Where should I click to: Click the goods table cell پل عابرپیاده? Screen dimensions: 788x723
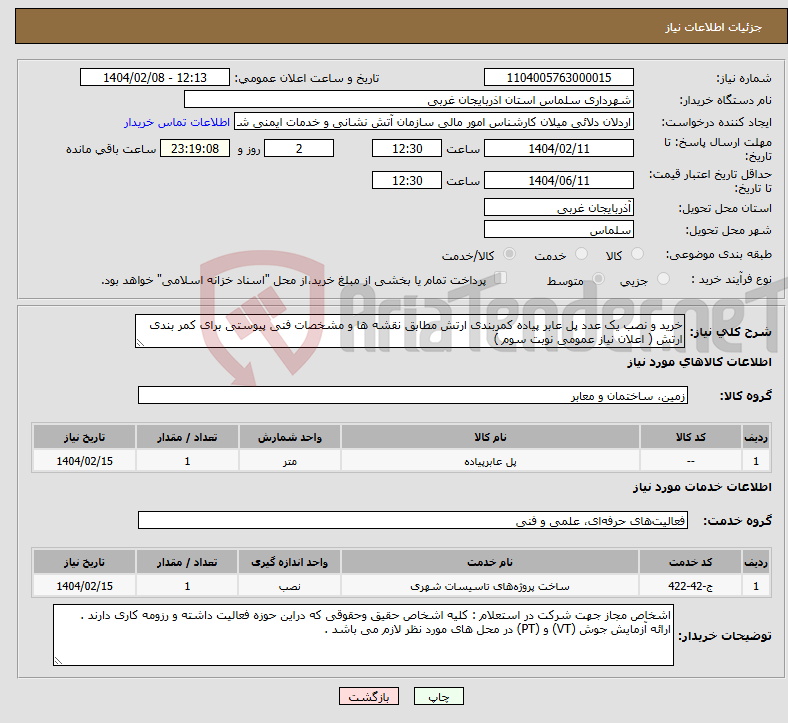pos(490,461)
